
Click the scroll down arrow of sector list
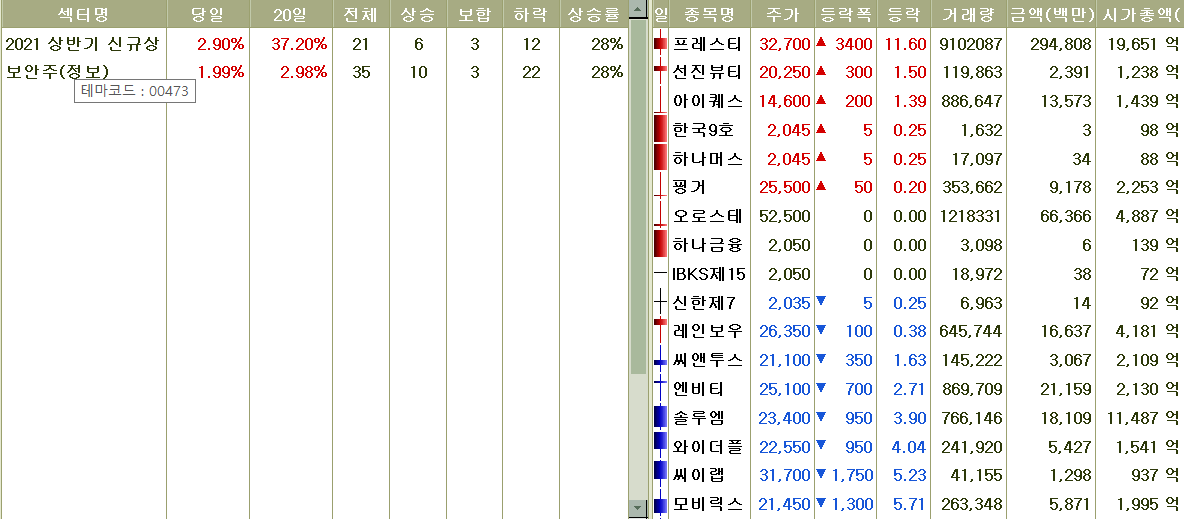[x=638, y=508]
